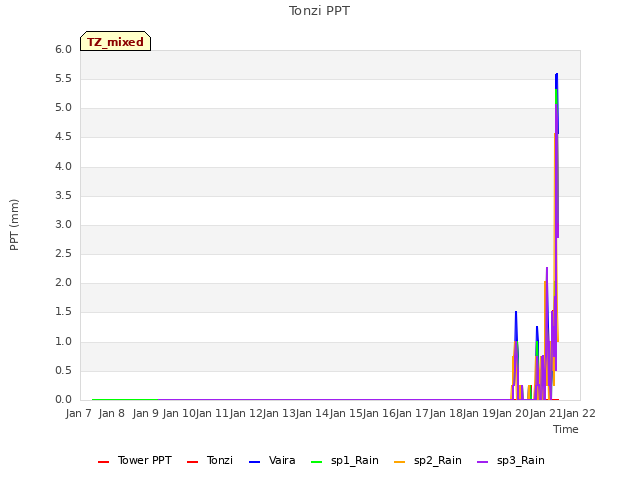Click the Jan 20 x-axis tick label
Viewport: 640px width, 480px height.
click(512, 413)
